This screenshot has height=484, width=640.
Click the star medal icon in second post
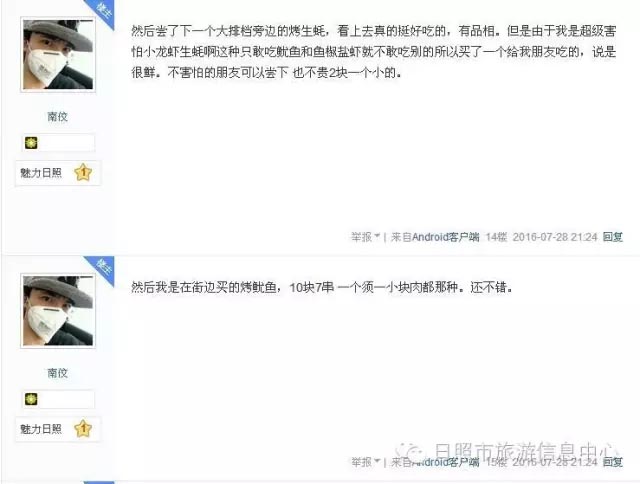coord(83,428)
